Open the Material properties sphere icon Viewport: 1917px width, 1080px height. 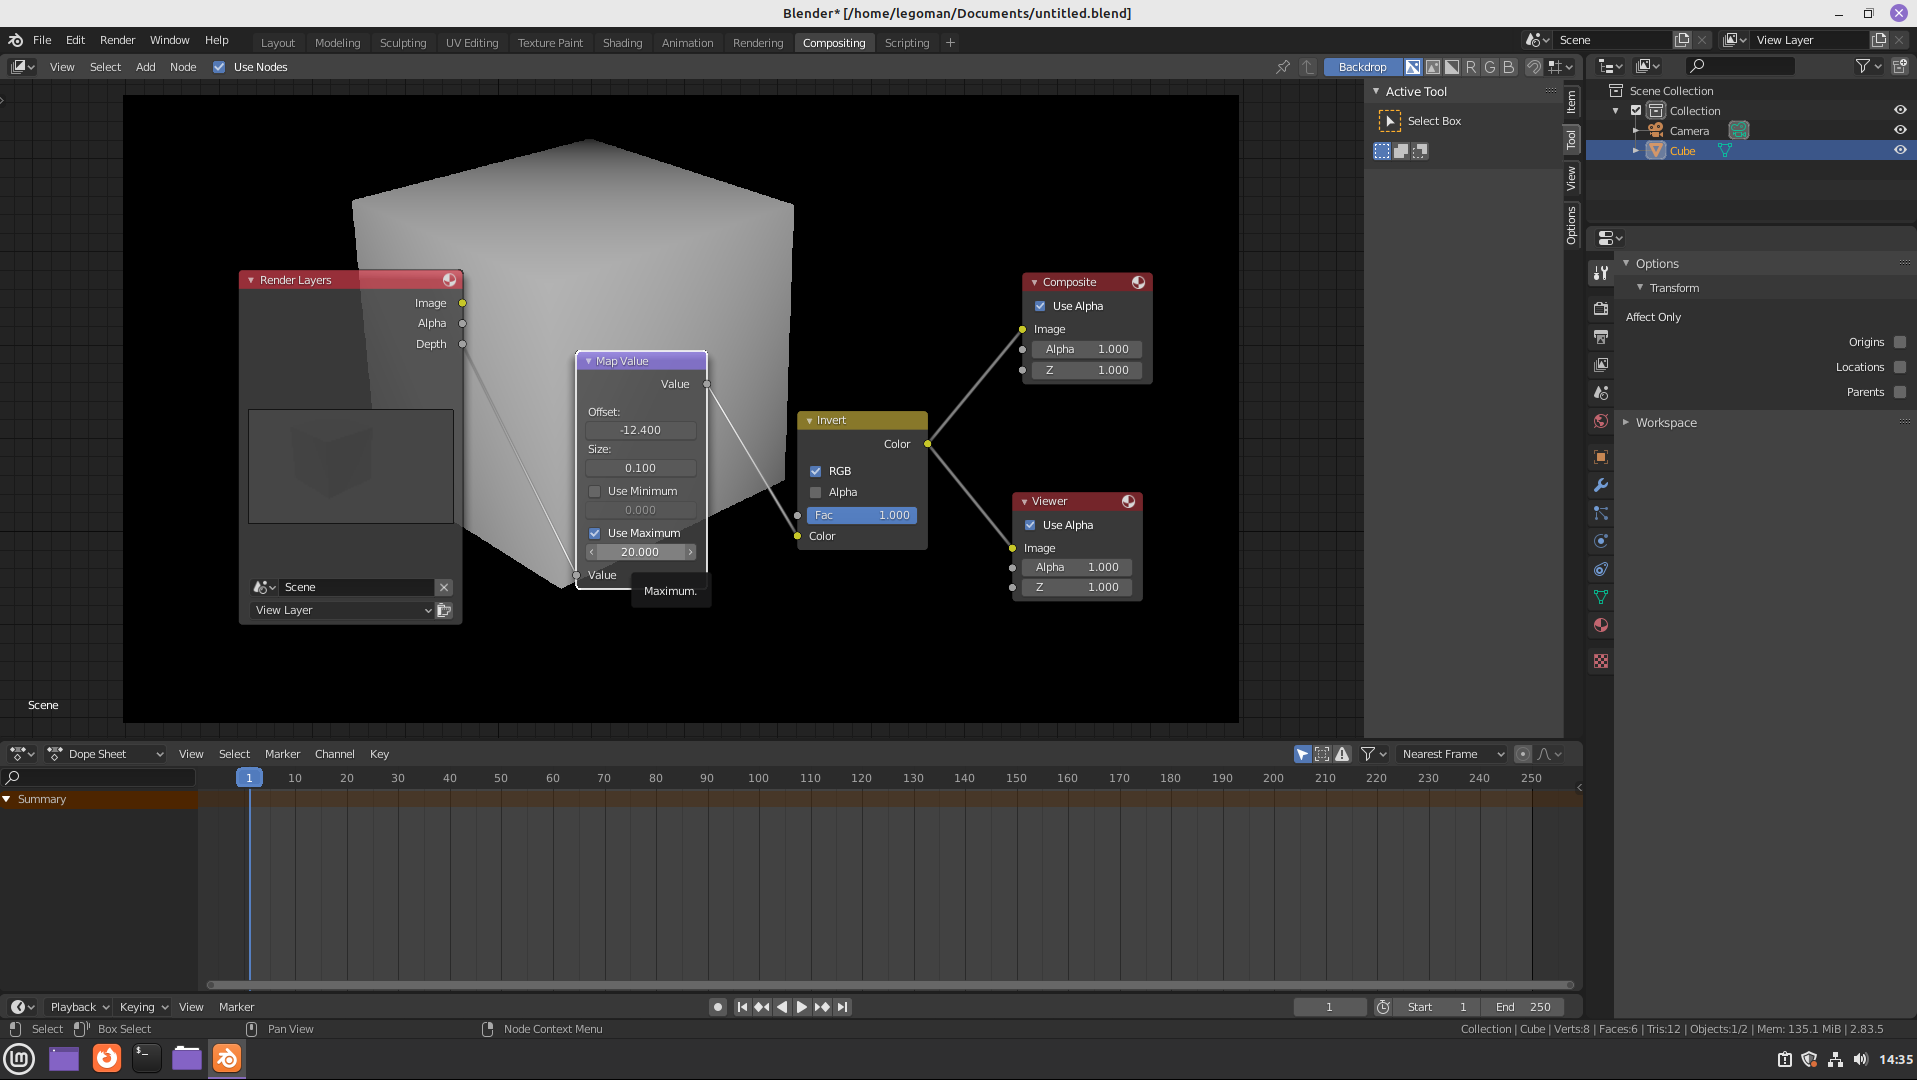pyautogui.click(x=1601, y=625)
